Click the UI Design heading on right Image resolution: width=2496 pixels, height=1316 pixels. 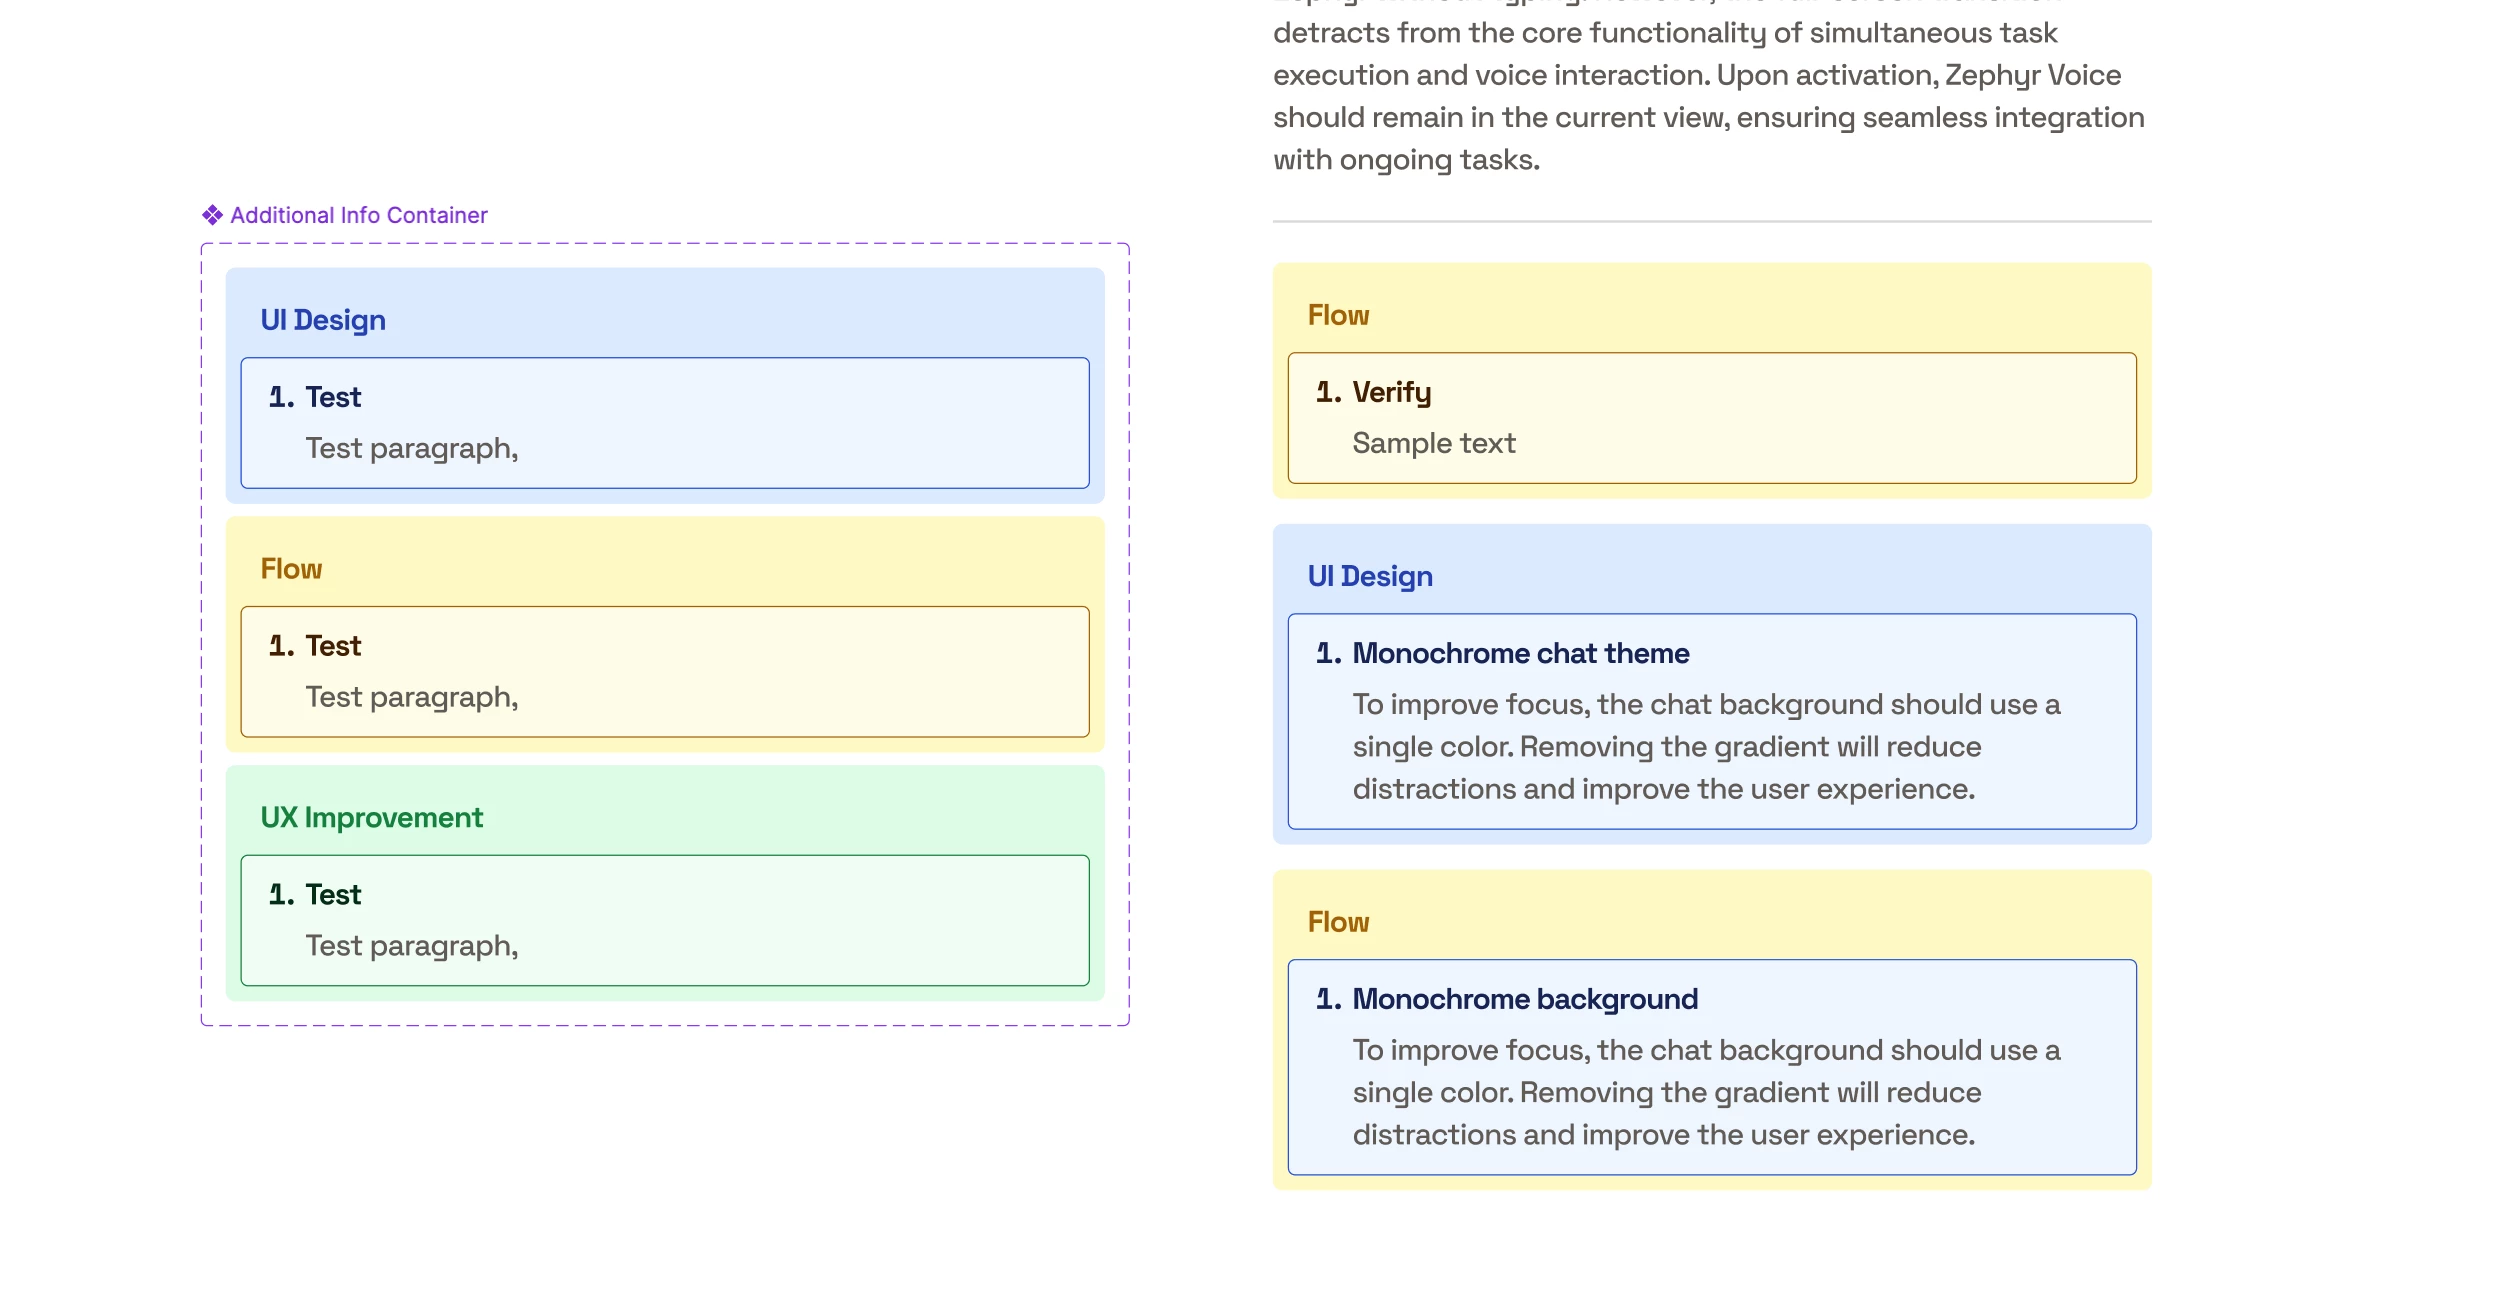click(1370, 576)
